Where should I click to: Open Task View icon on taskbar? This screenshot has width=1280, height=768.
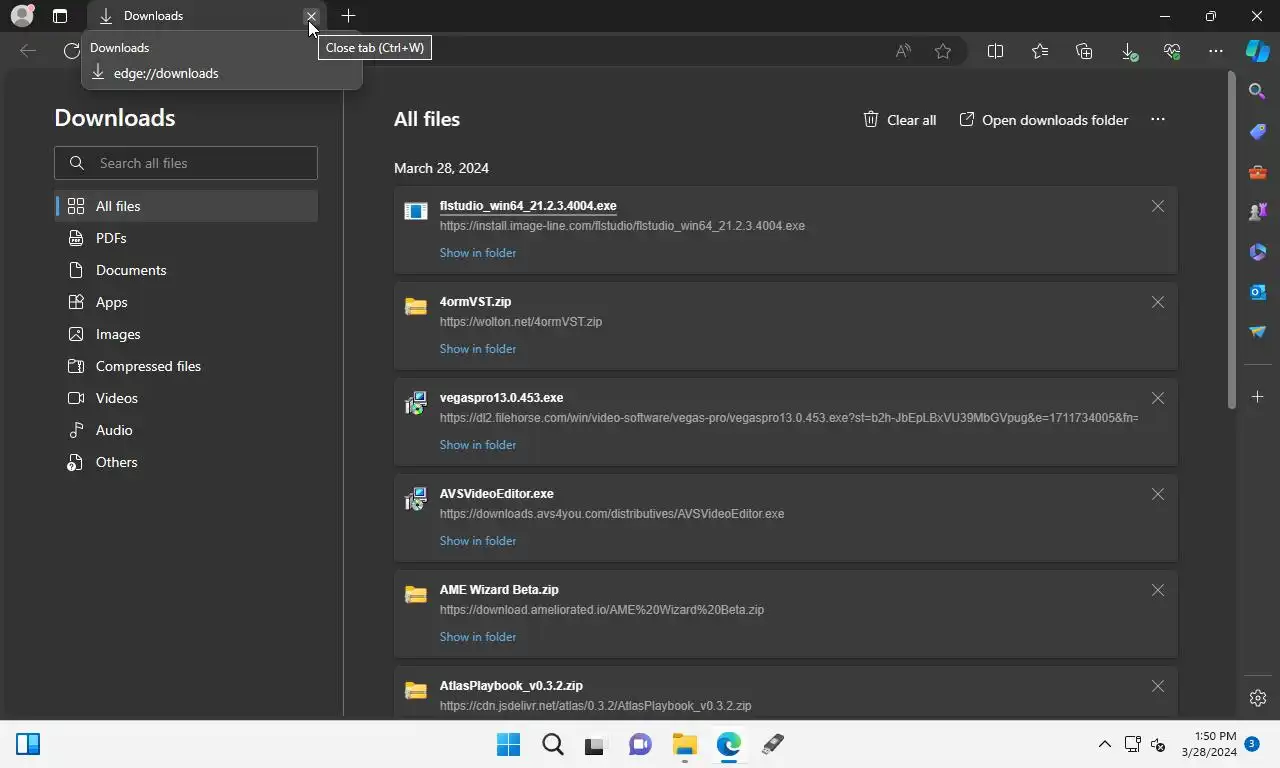pos(596,744)
